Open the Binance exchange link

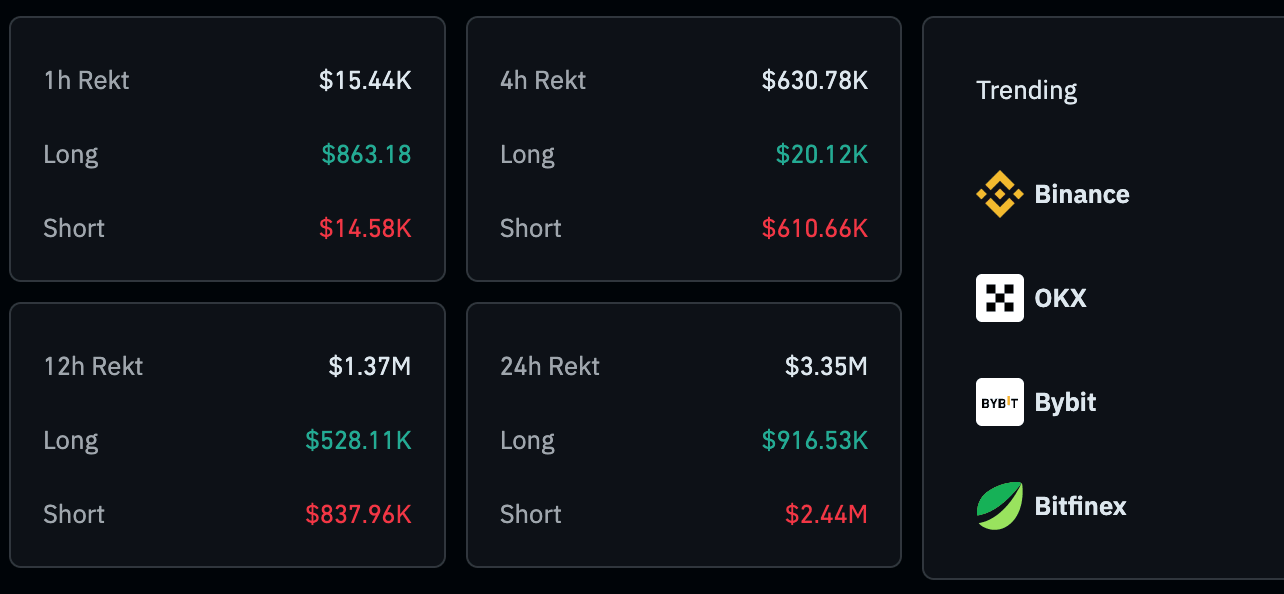point(1081,194)
